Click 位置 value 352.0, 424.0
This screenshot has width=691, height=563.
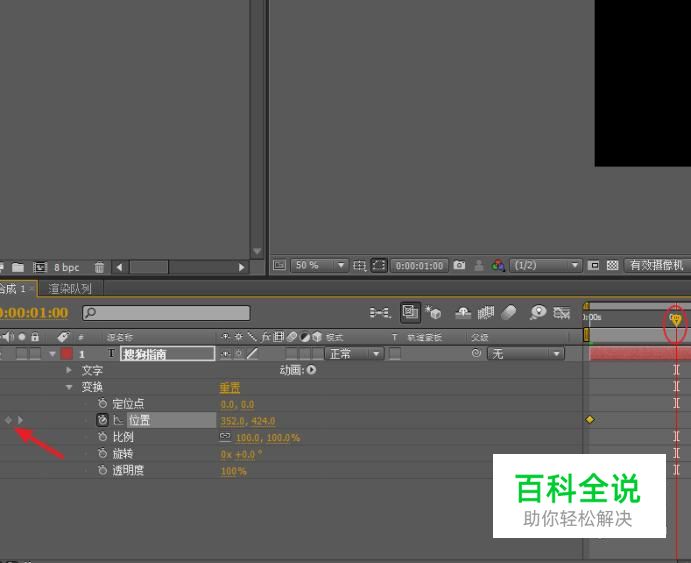tap(248, 421)
